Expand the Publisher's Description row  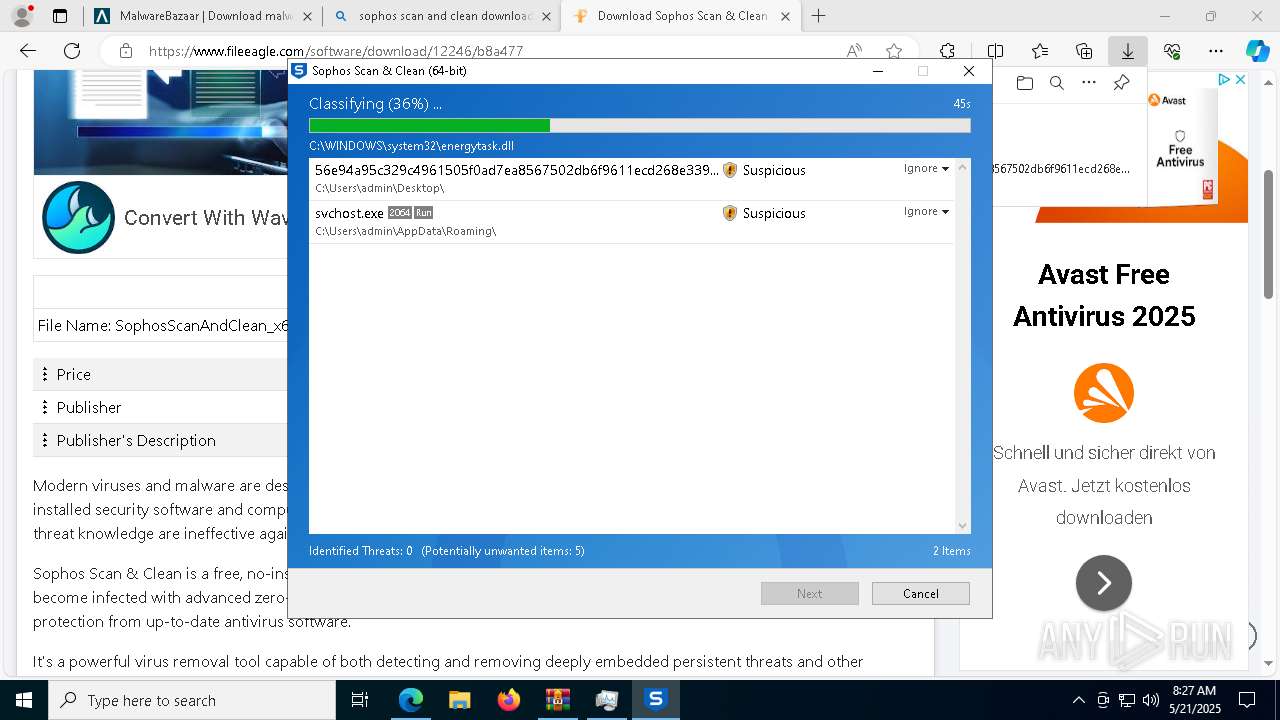[x=161, y=440]
